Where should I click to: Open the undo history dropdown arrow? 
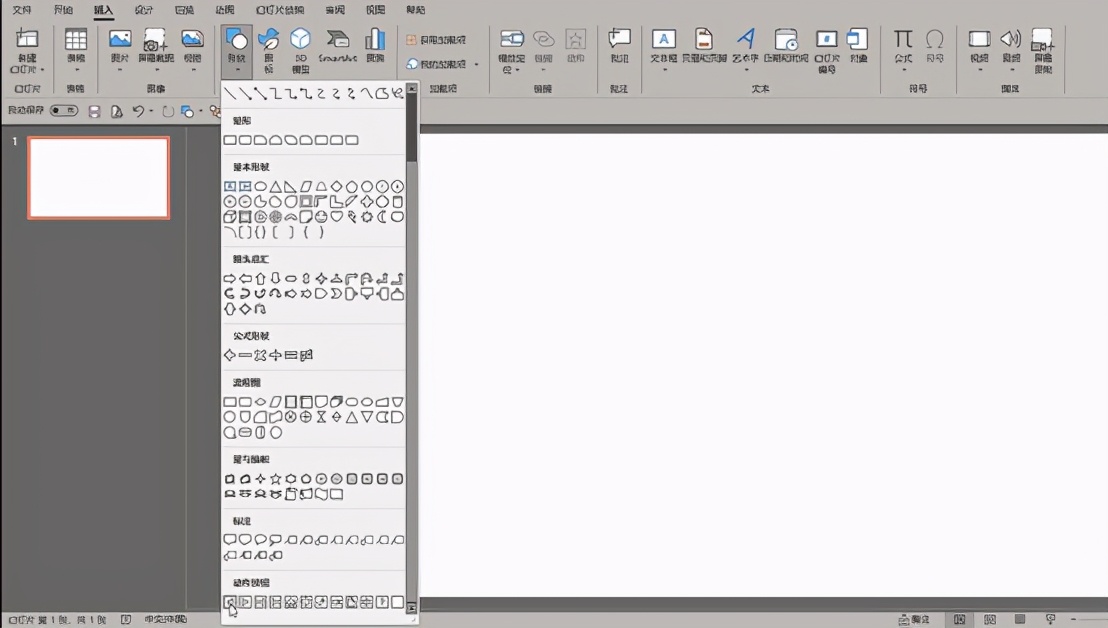(x=151, y=111)
